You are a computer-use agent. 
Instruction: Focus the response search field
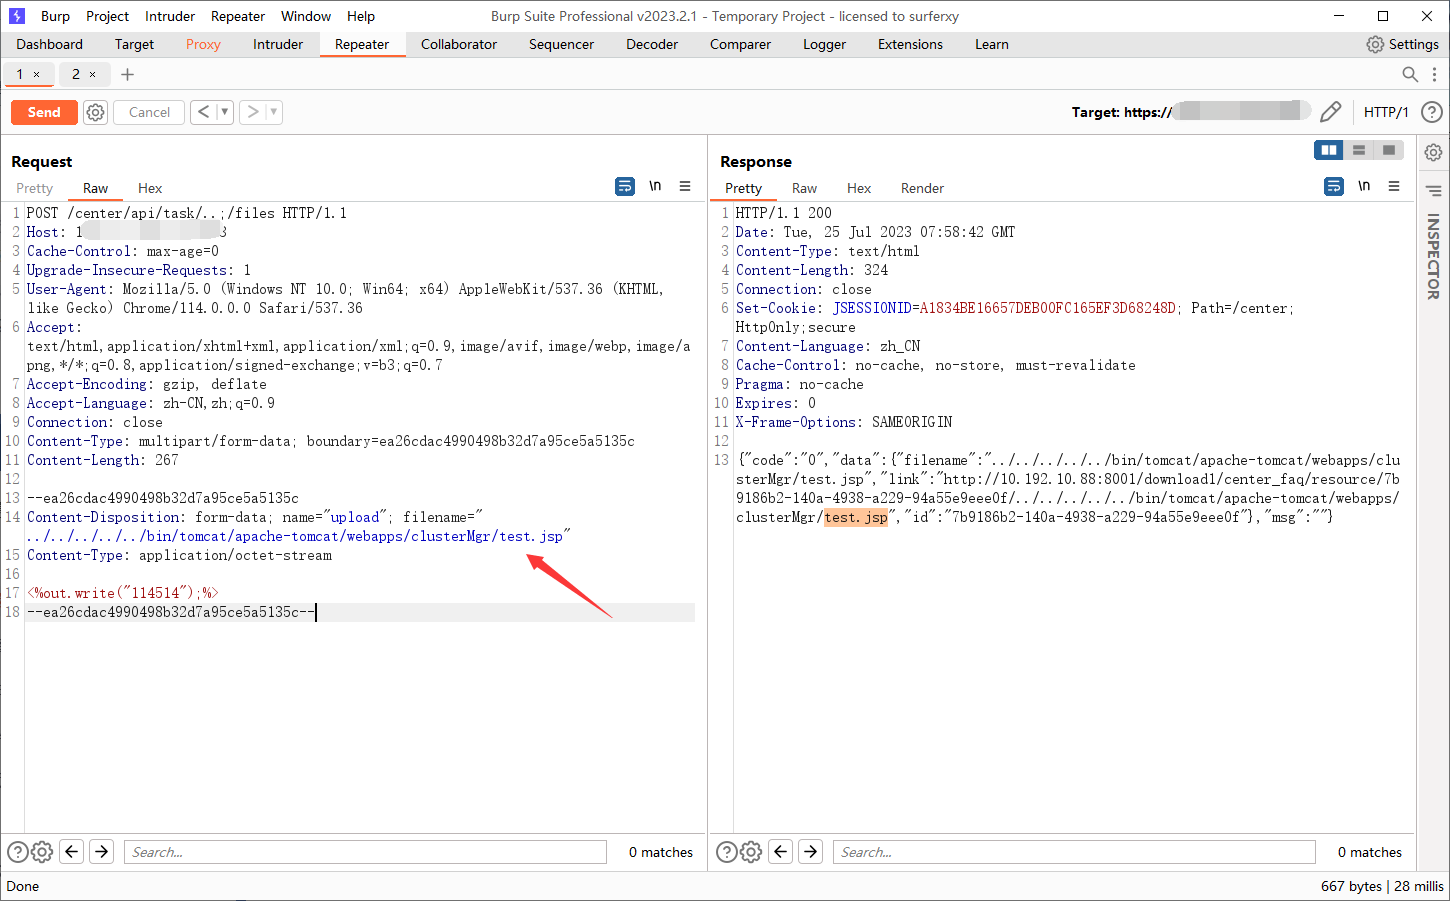[x=1074, y=852]
